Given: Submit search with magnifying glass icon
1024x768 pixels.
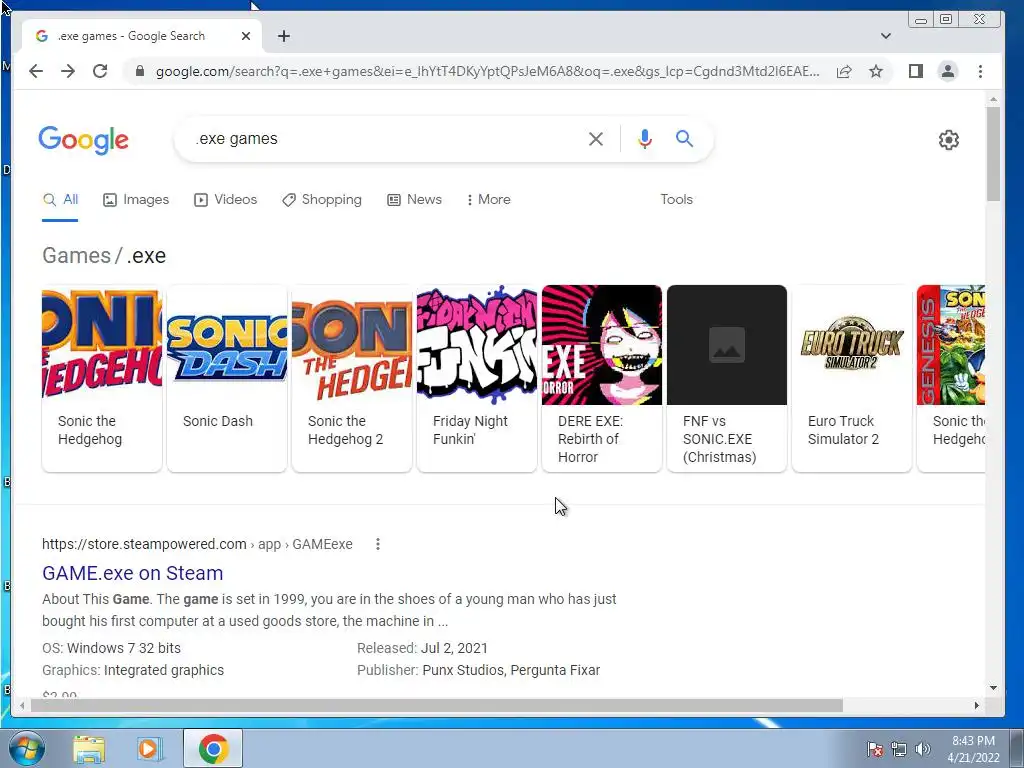Looking at the screenshot, I should [x=684, y=138].
